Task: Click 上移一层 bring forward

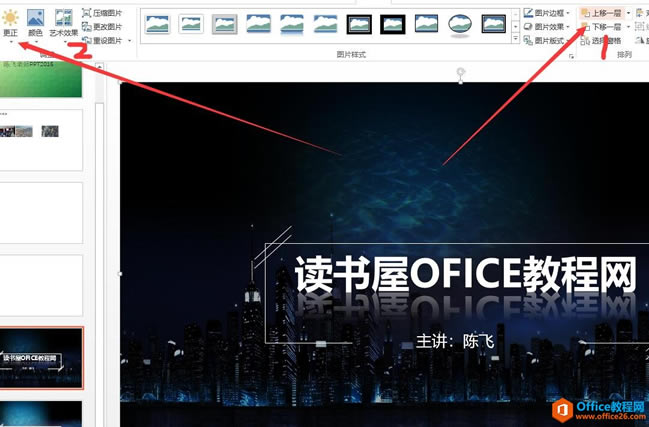Action: click(x=601, y=13)
